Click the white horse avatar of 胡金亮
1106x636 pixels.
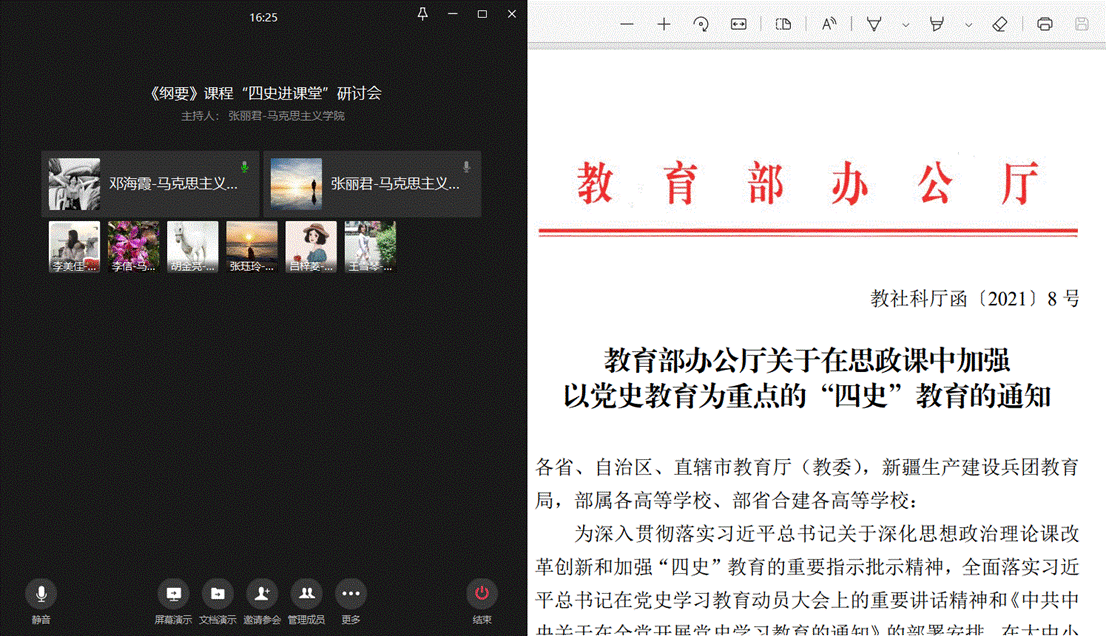192,246
